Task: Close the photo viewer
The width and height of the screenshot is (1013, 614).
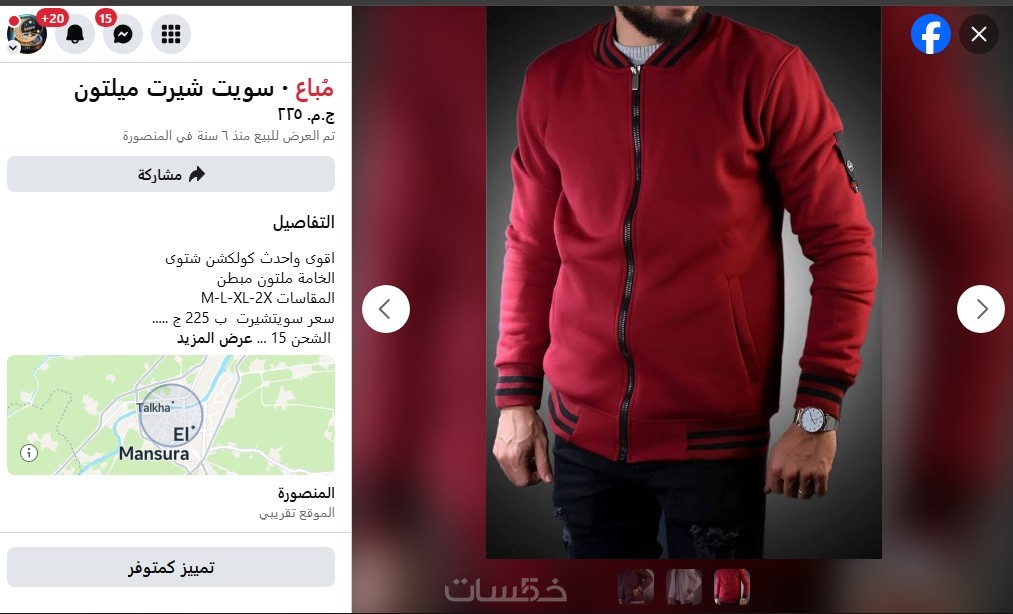Action: [x=979, y=34]
